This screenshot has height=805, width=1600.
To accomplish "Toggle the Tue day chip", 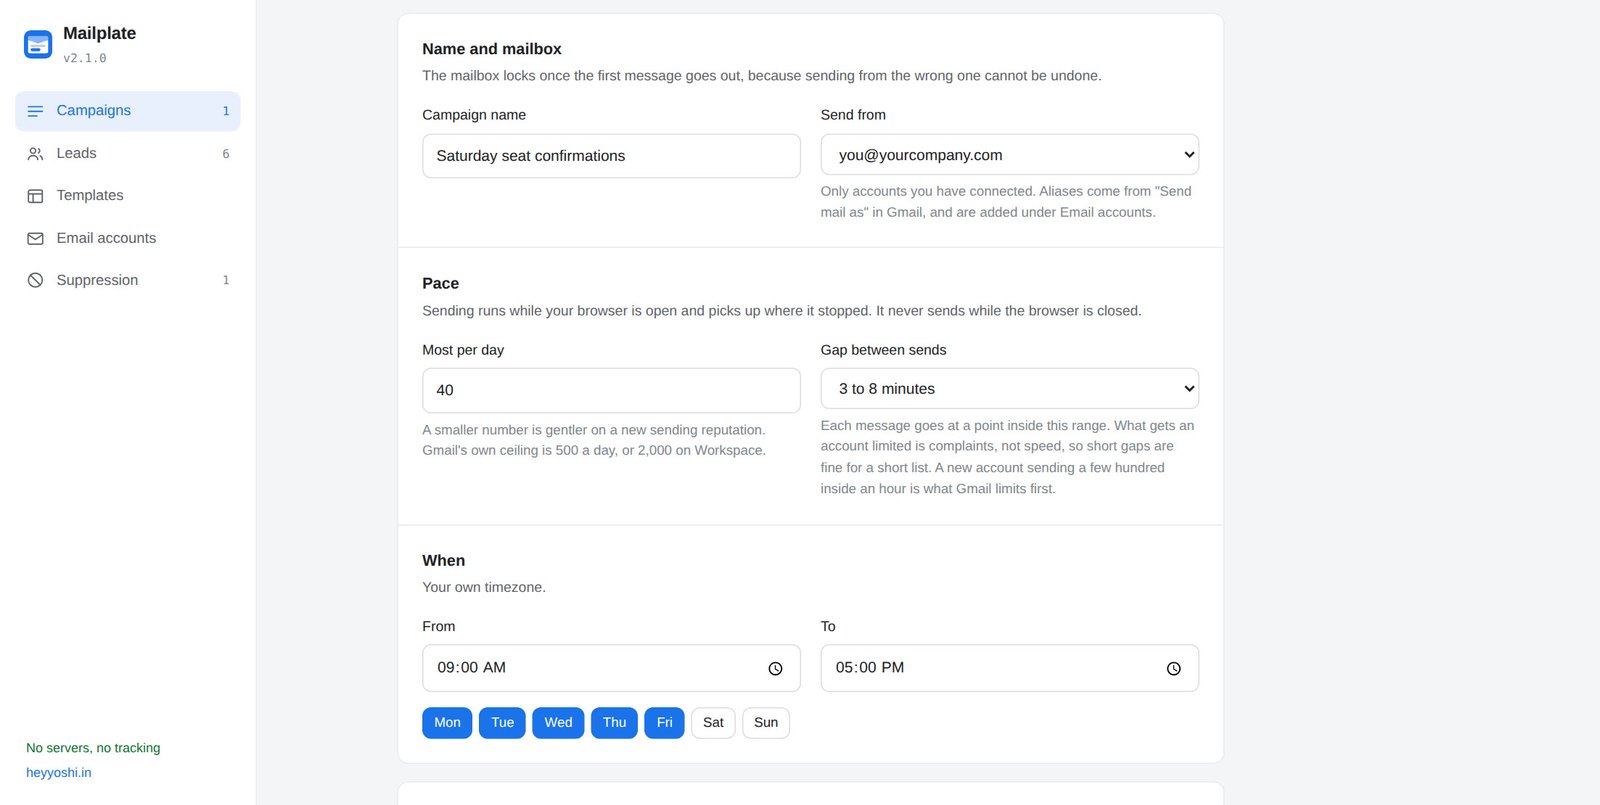I will click(502, 723).
